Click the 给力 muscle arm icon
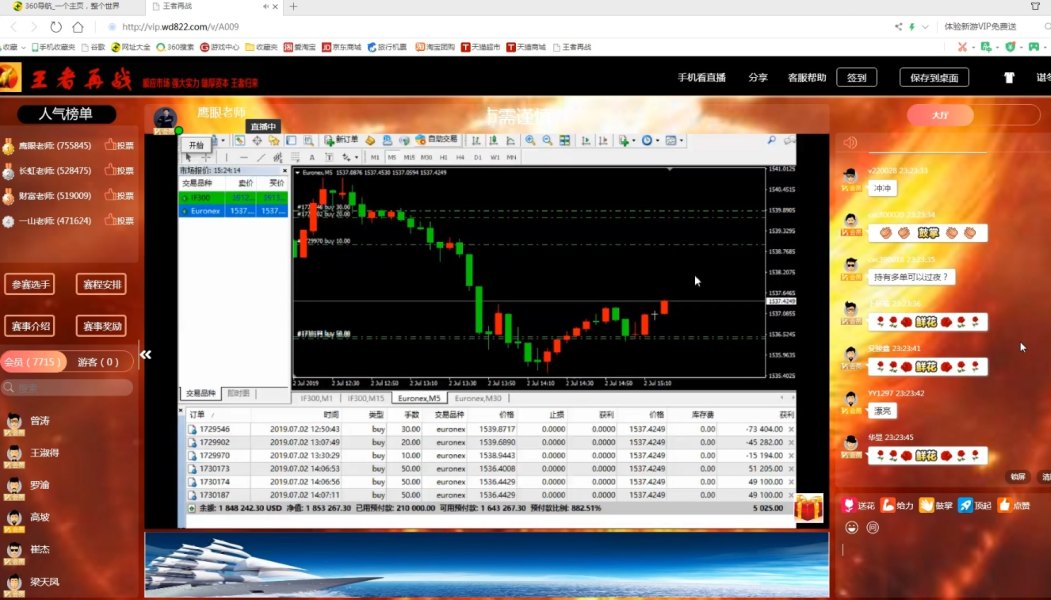The height and width of the screenshot is (600, 1051). [888, 506]
